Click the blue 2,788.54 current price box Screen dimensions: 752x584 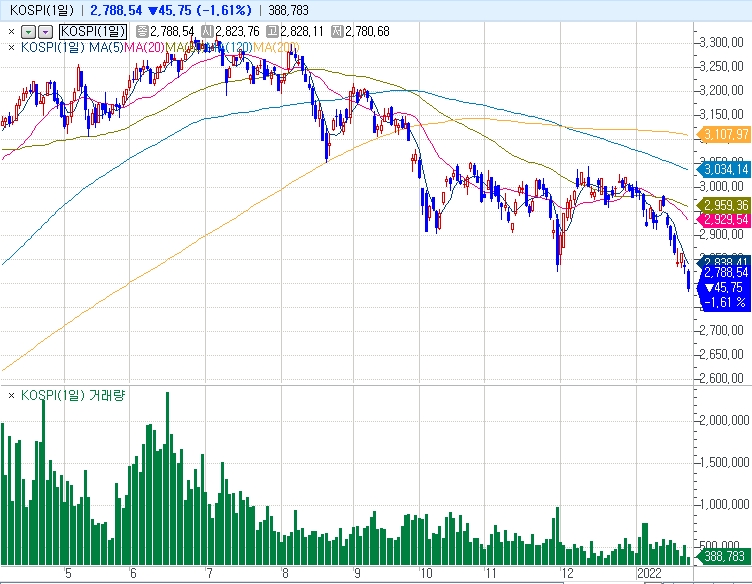[725, 287]
